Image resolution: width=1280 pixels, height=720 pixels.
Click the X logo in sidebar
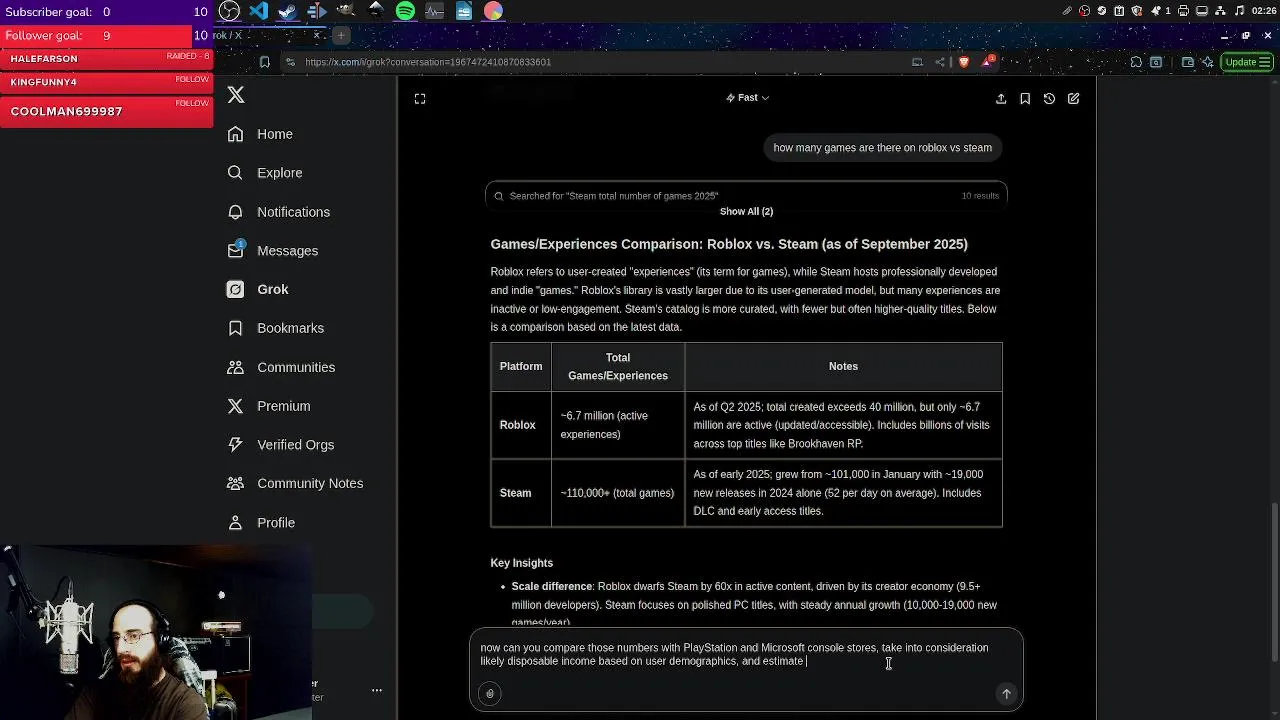pos(236,95)
